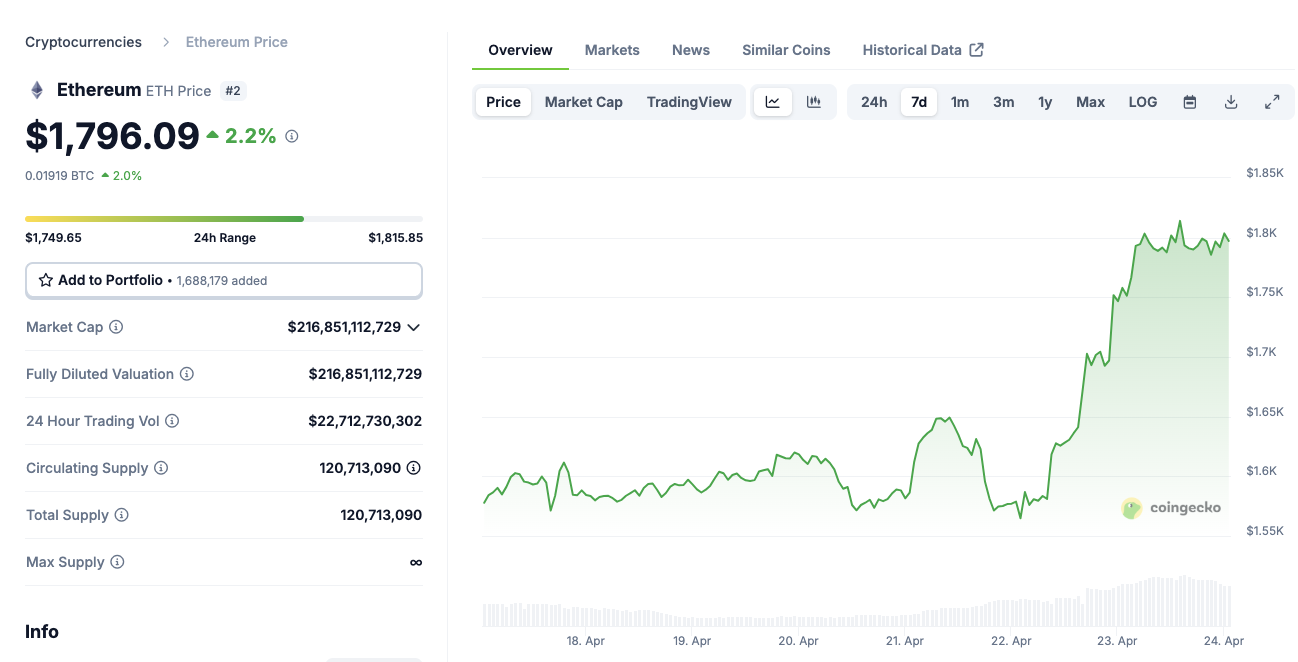Click the info icon beside price change
The width and height of the screenshot is (1298, 662).
[292, 136]
